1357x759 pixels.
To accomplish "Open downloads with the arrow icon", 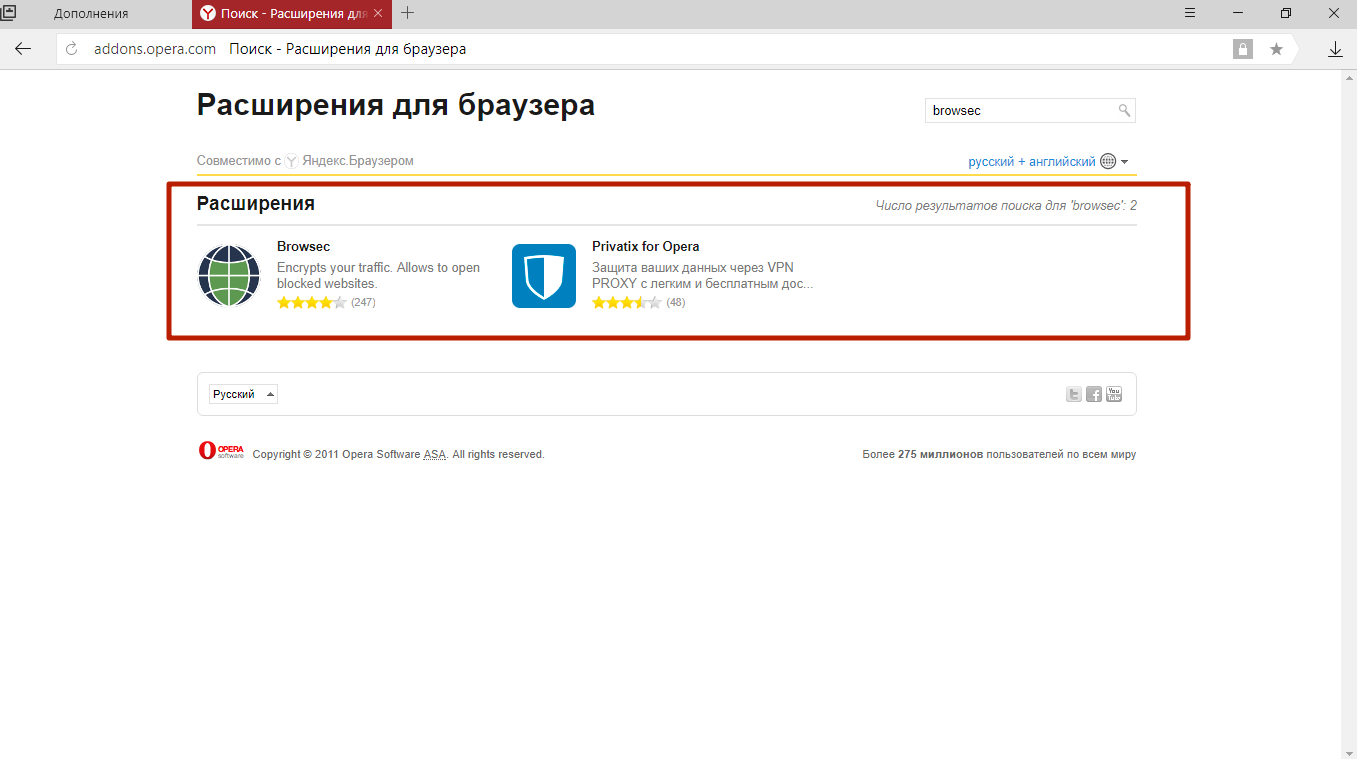I will [x=1335, y=49].
